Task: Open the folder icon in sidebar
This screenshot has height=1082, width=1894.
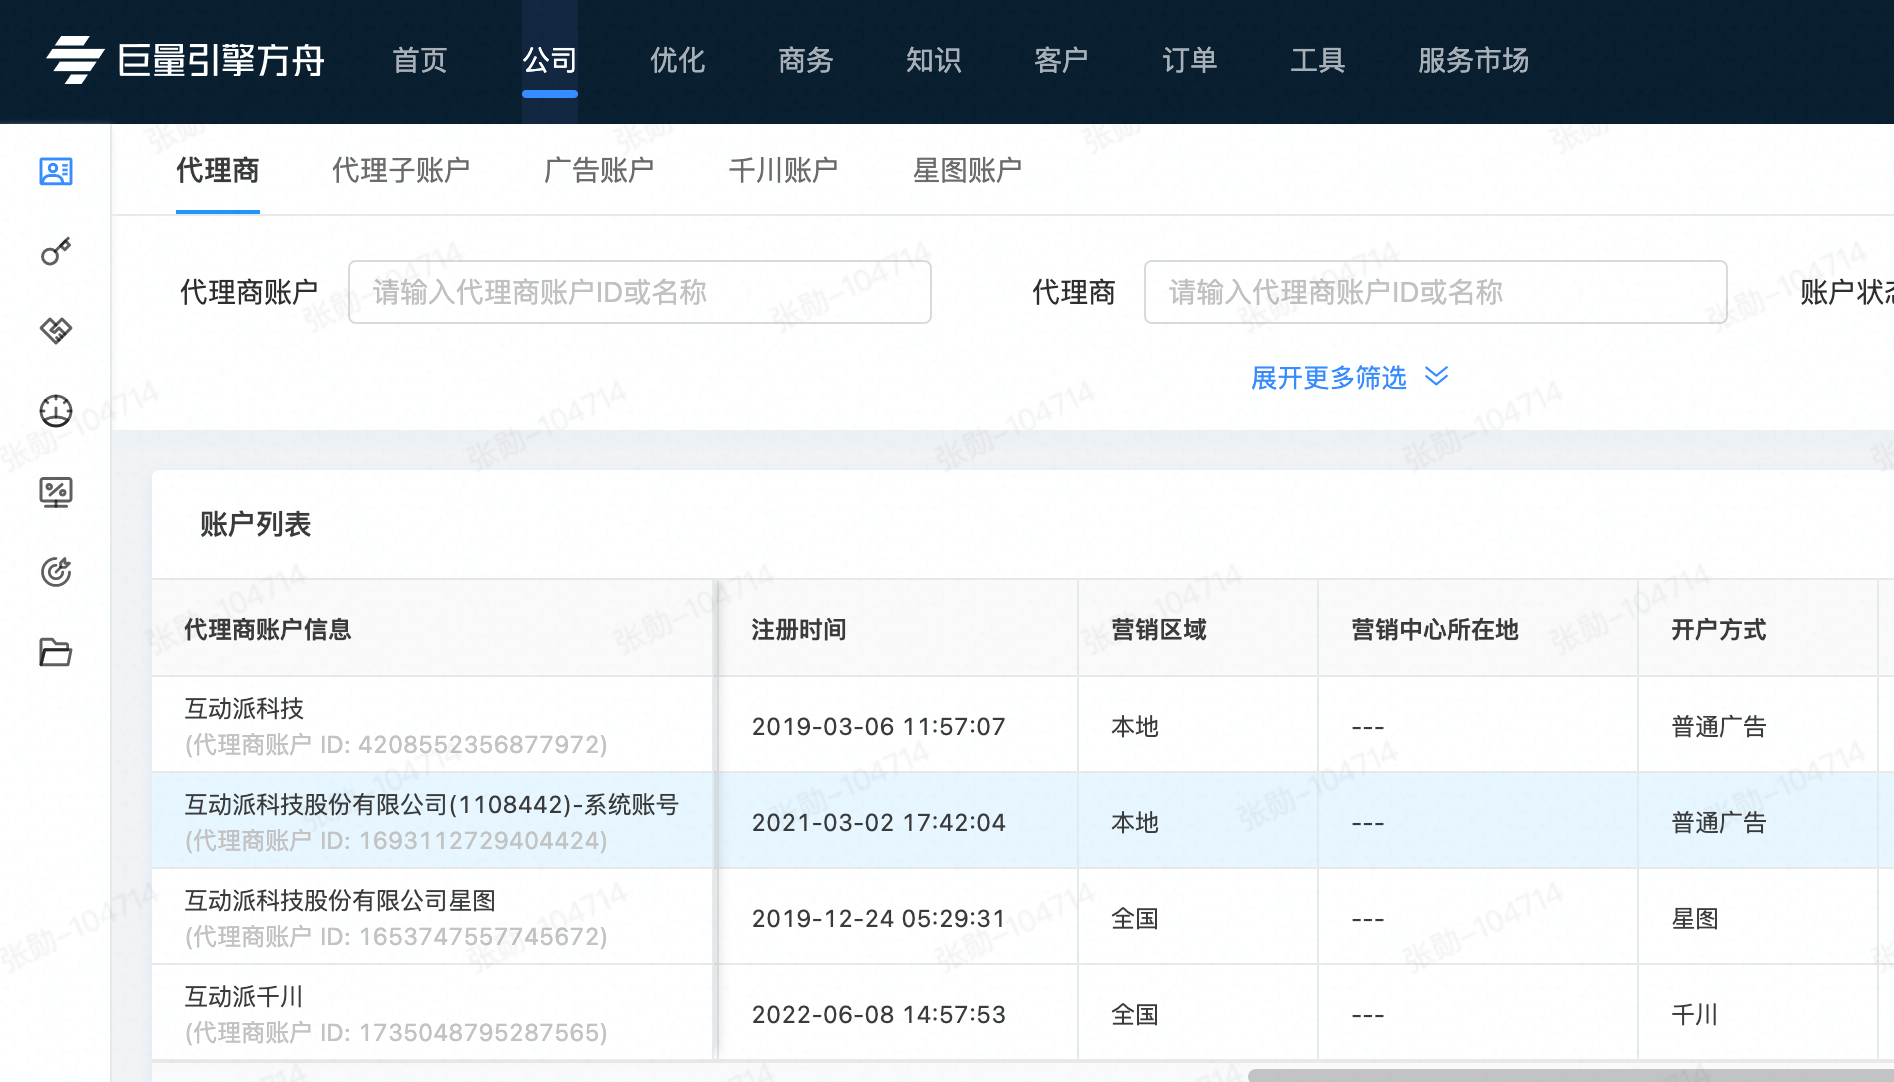Action: (x=56, y=652)
